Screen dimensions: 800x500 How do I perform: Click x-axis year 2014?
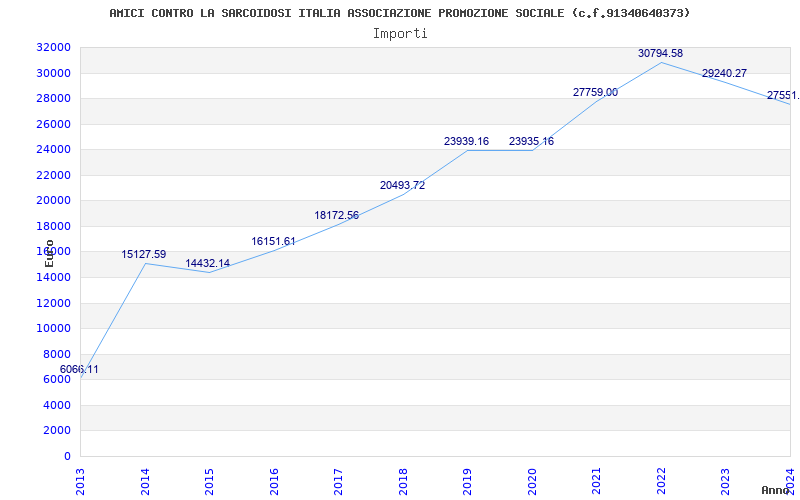tap(145, 482)
